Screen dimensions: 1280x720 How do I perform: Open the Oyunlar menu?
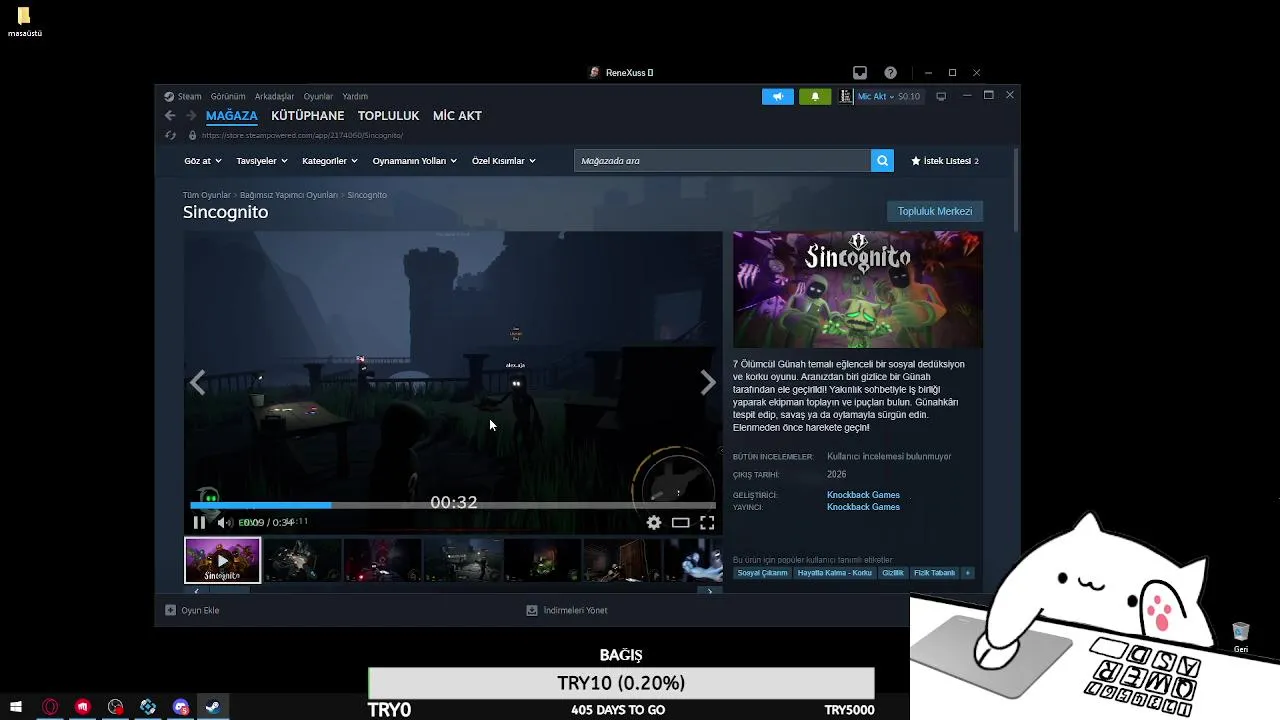(x=318, y=96)
